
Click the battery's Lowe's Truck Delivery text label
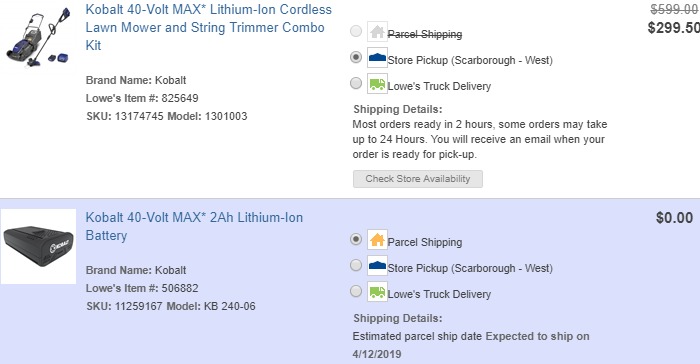tap(439, 294)
